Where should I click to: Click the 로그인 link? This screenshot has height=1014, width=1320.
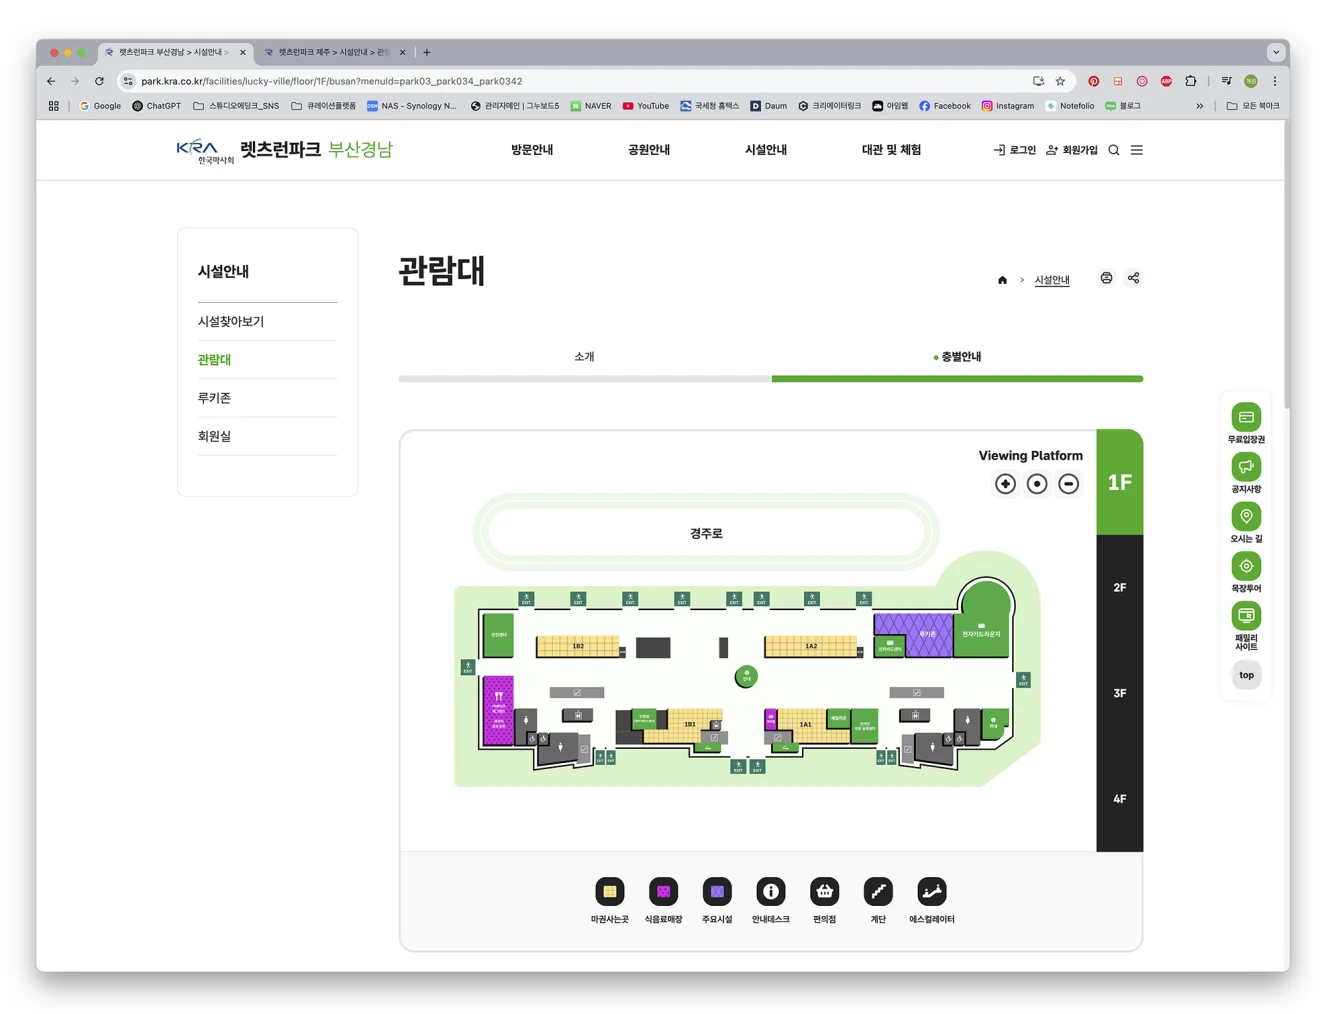click(x=1014, y=150)
